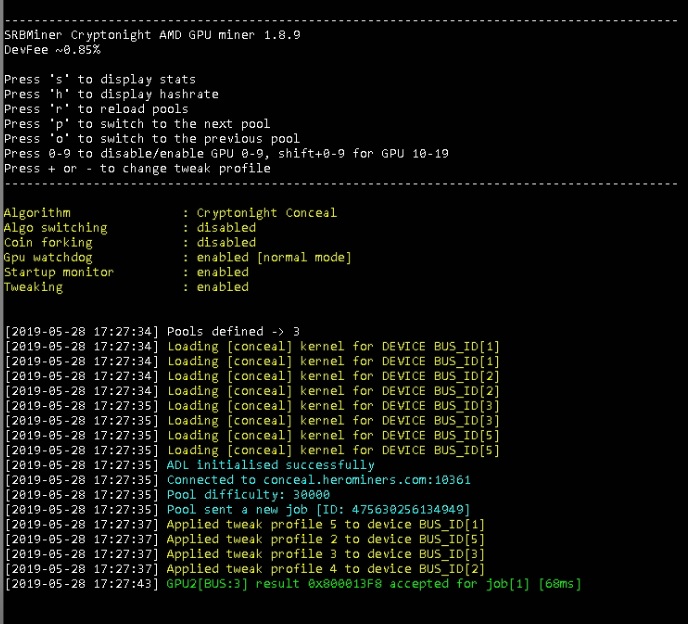Click the "'h' to display hashrate" hint line
The image size is (688, 624).
(x=111, y=94)
